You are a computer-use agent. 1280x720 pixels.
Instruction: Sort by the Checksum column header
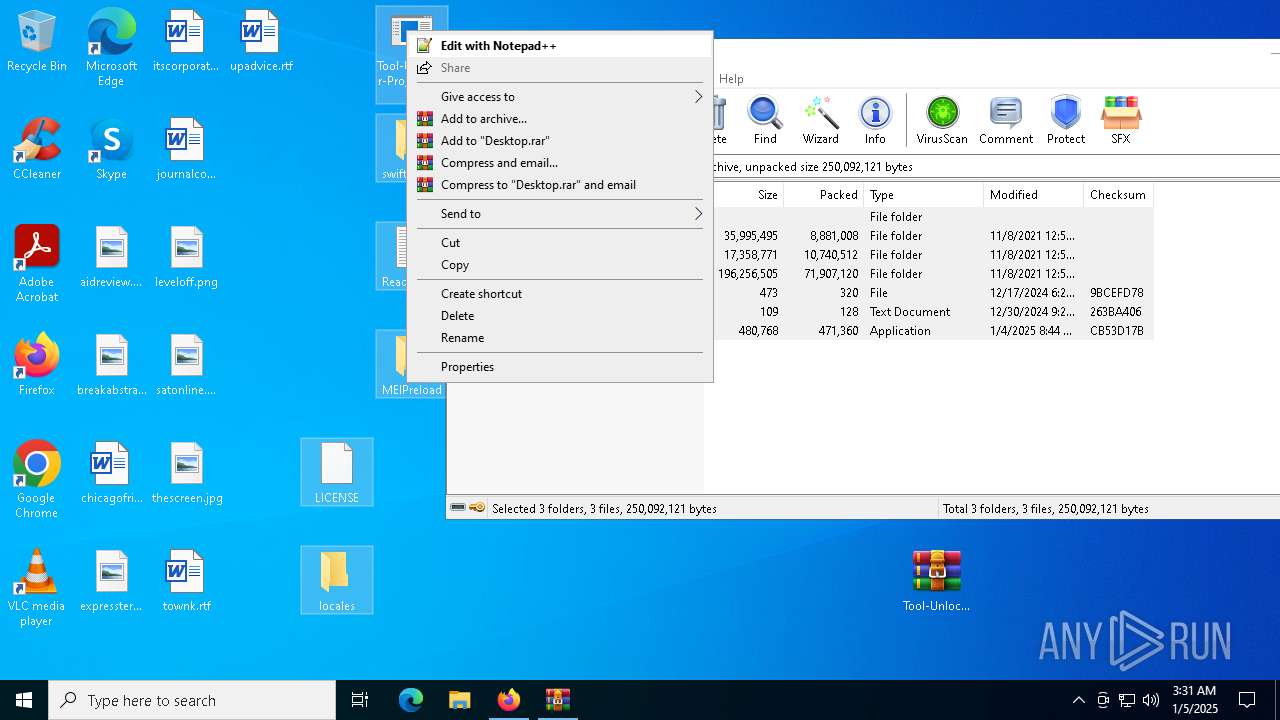pos(1118,195)
